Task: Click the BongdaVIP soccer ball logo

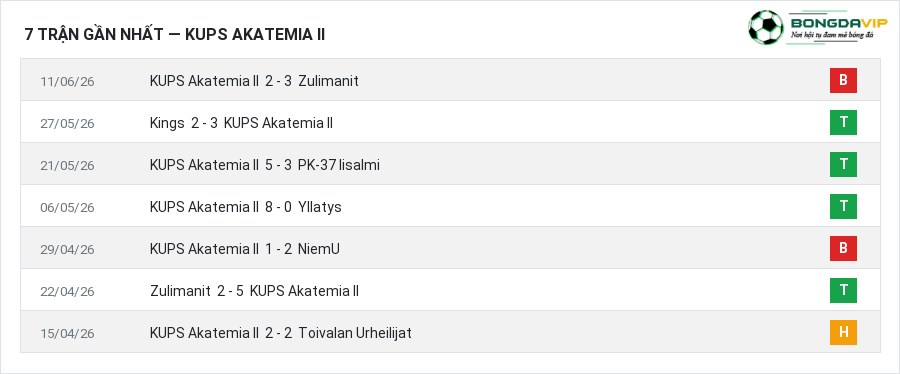Action: pos(766,28)
